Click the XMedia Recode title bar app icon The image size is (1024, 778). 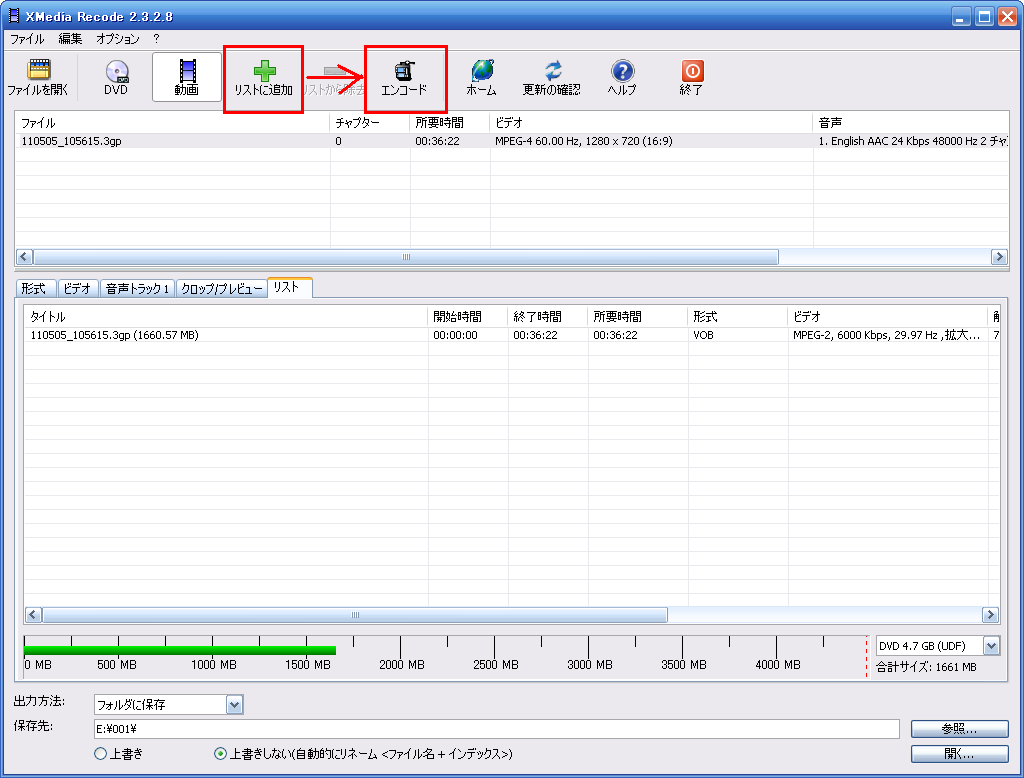pyautogui.click(x=13, y=16)
